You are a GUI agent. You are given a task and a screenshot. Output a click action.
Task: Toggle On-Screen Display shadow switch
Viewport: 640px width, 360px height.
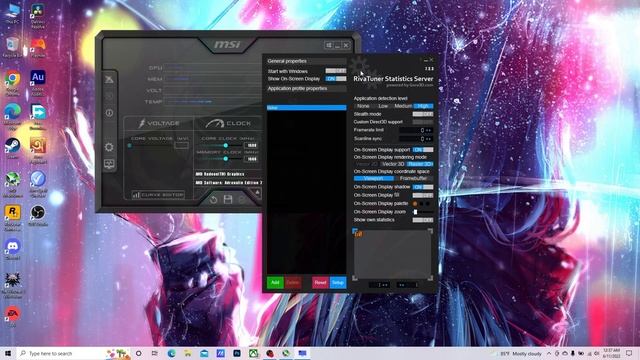pyautogui.click(x=422, y=187)
